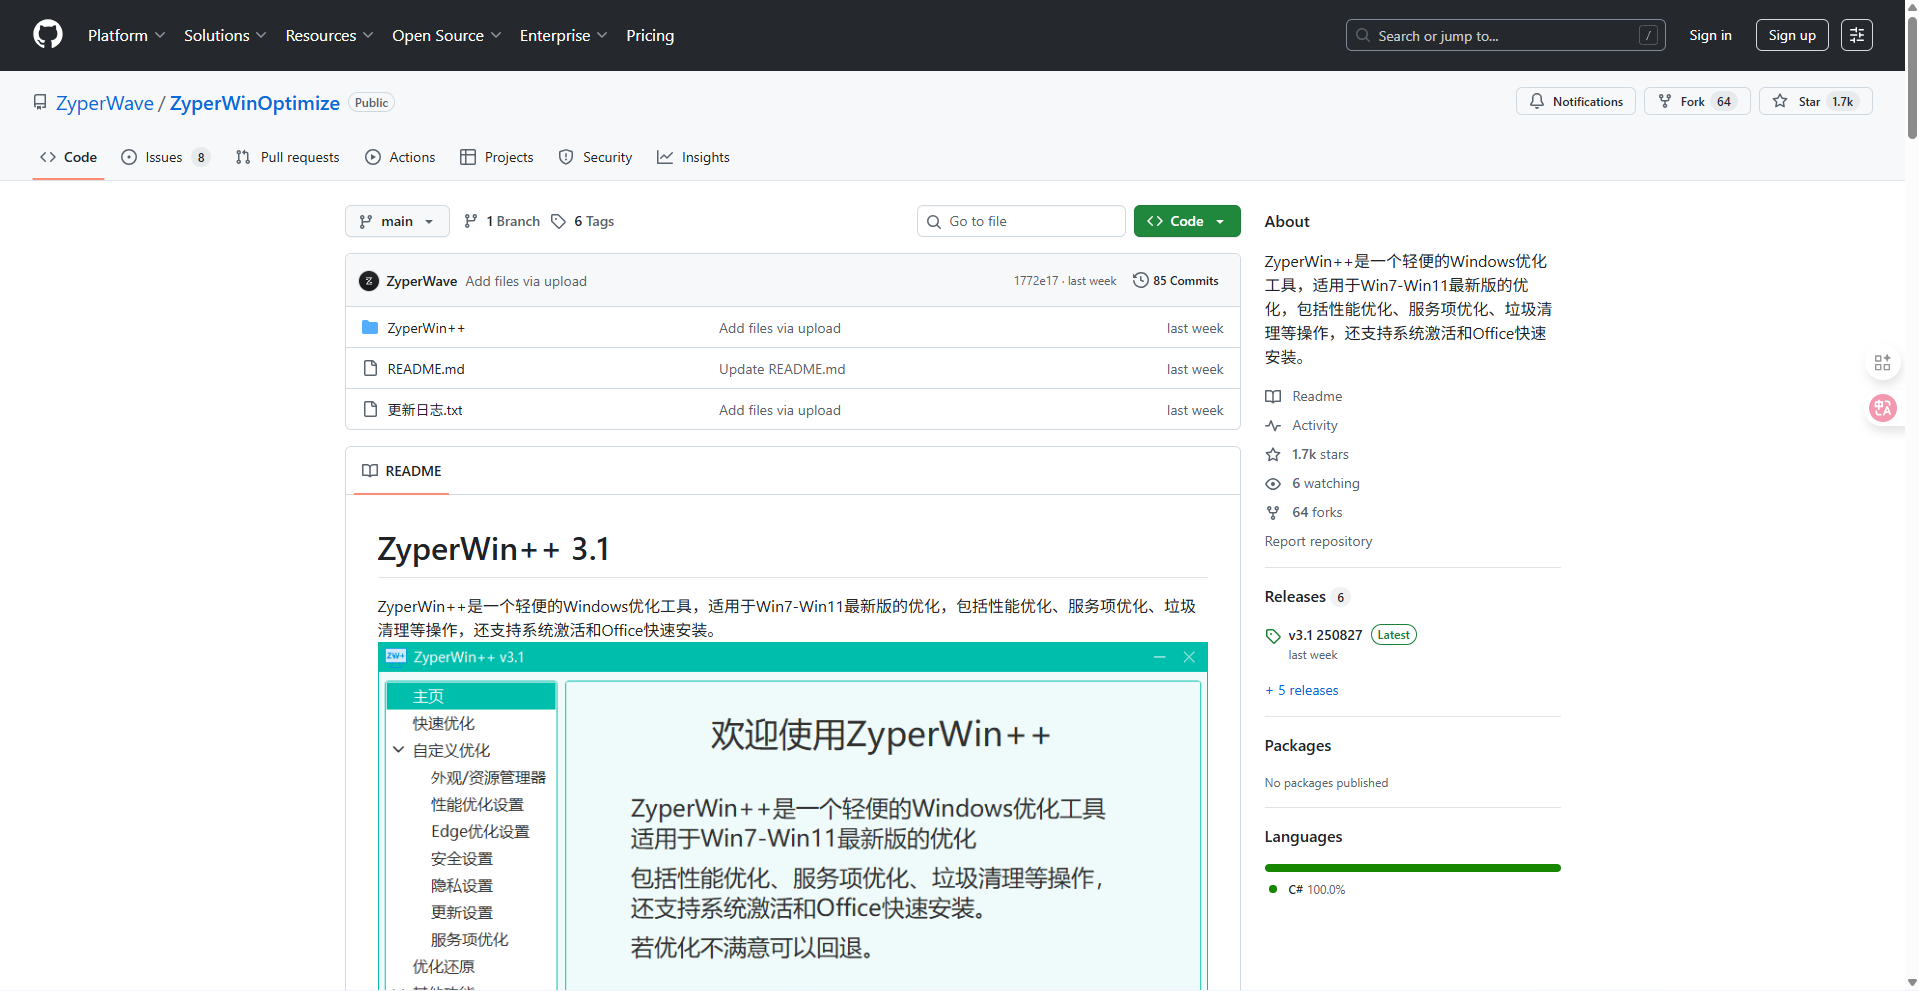The image size is (1919, 991).
Task: Go to the Pricing page
Action: pyautogui.click(x=650, y=35)
